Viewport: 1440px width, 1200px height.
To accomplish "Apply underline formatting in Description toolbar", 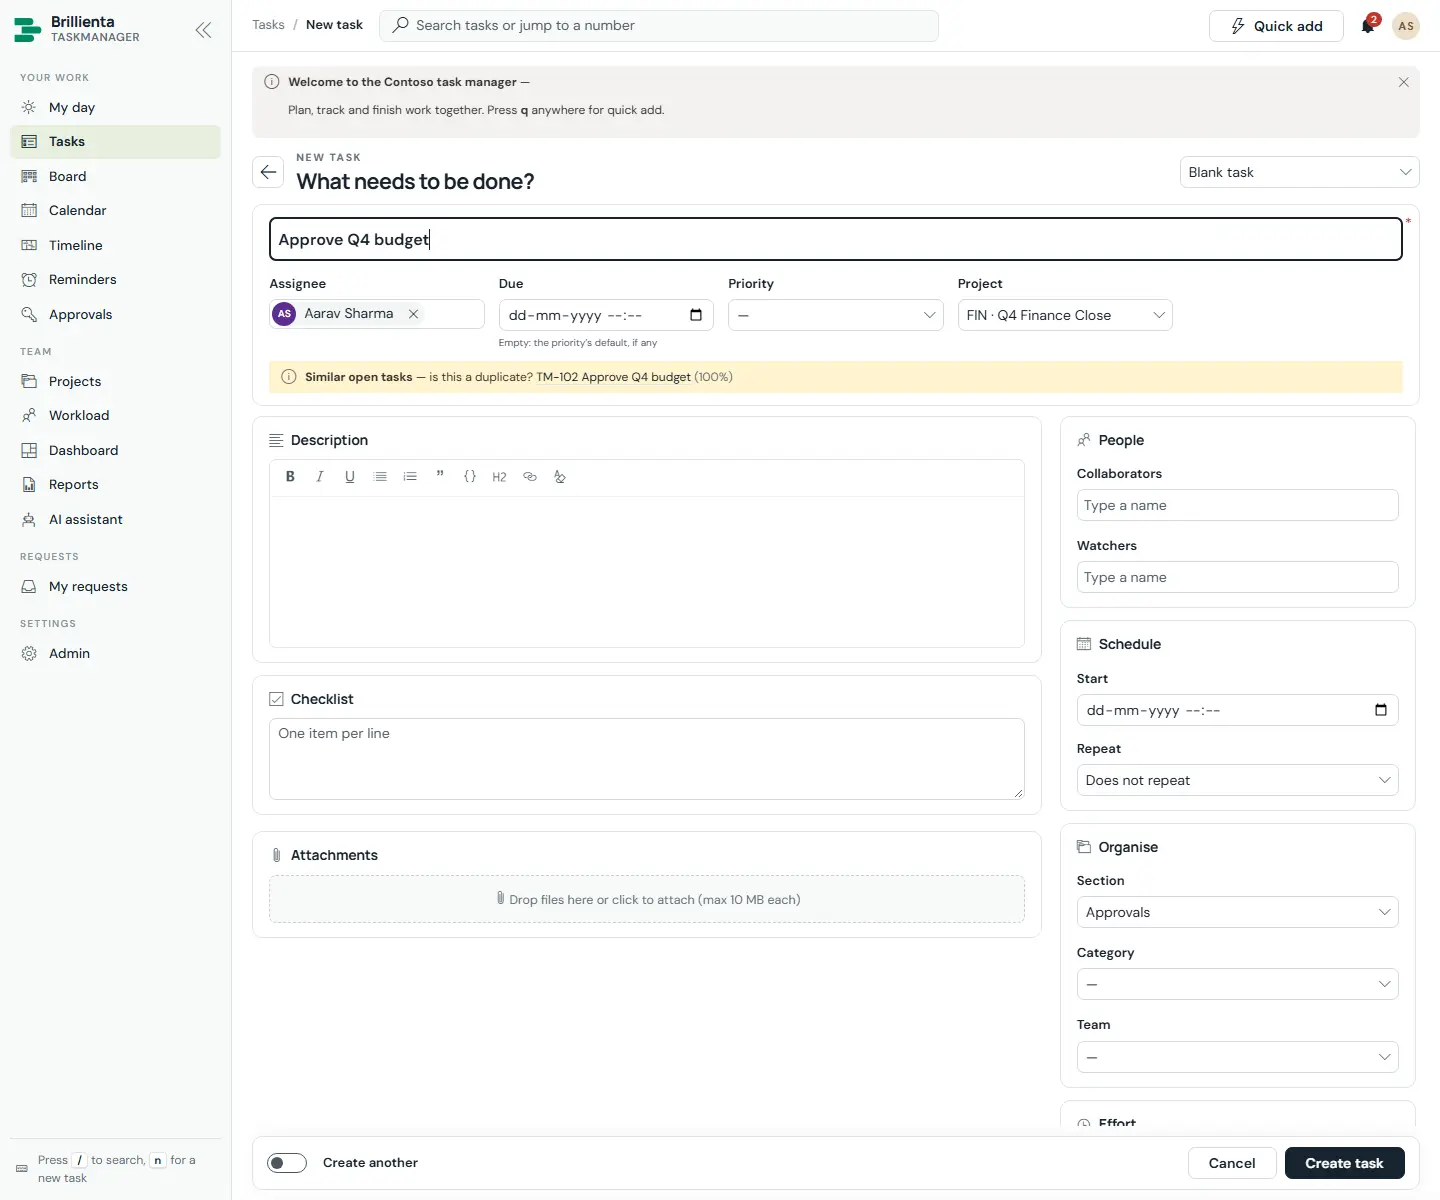I will click(x=350, y=477).
